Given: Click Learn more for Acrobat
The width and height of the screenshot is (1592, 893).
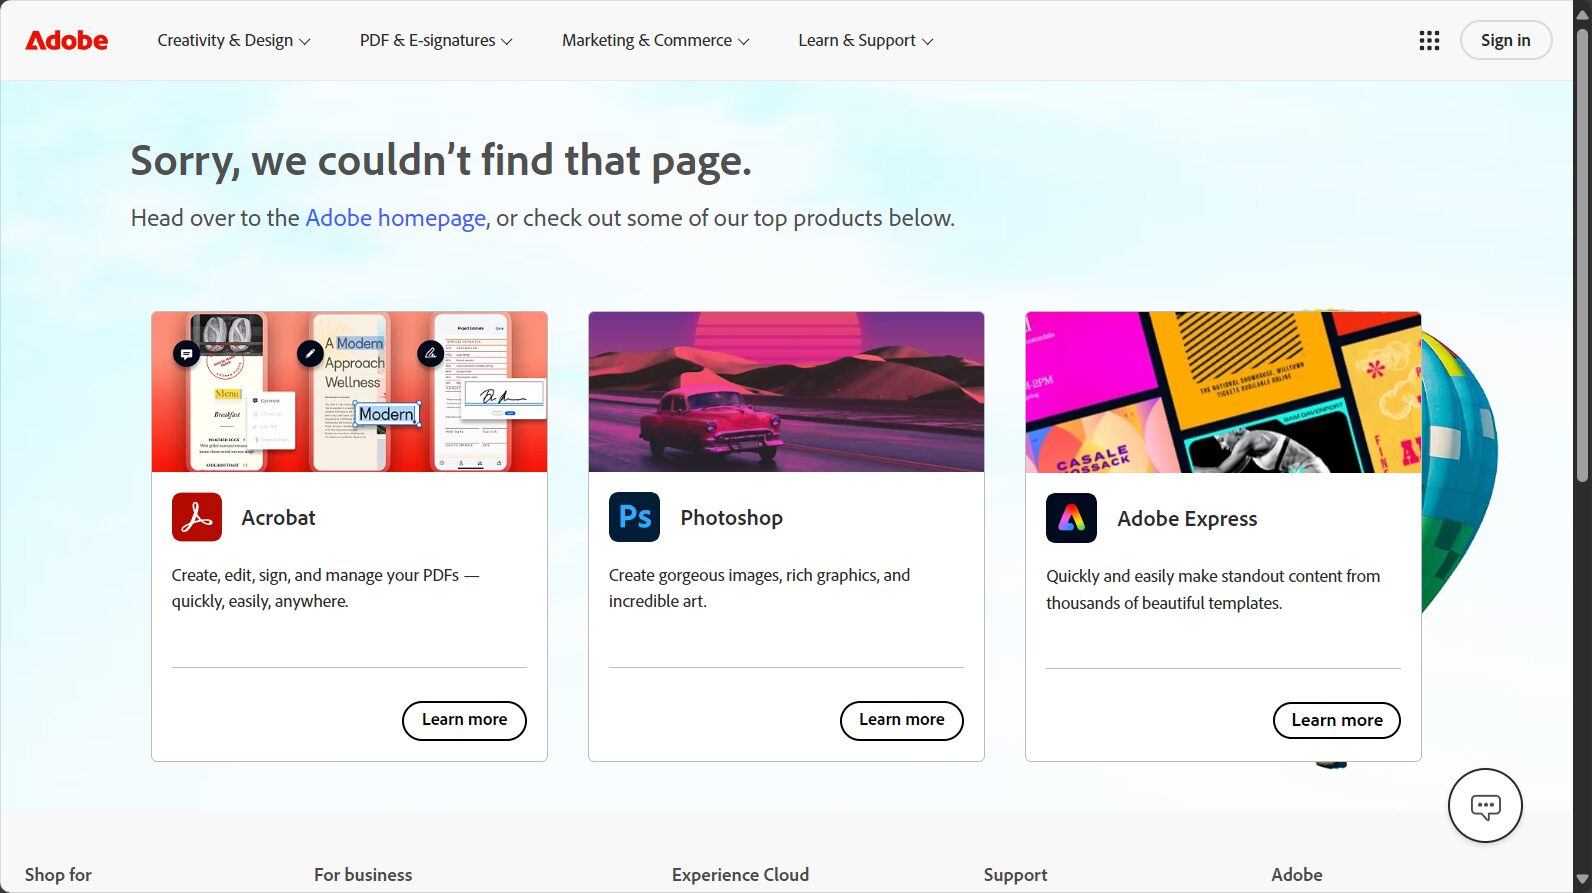Looking at the screenshot, I should pyautogui.click(x=464, y=720).
